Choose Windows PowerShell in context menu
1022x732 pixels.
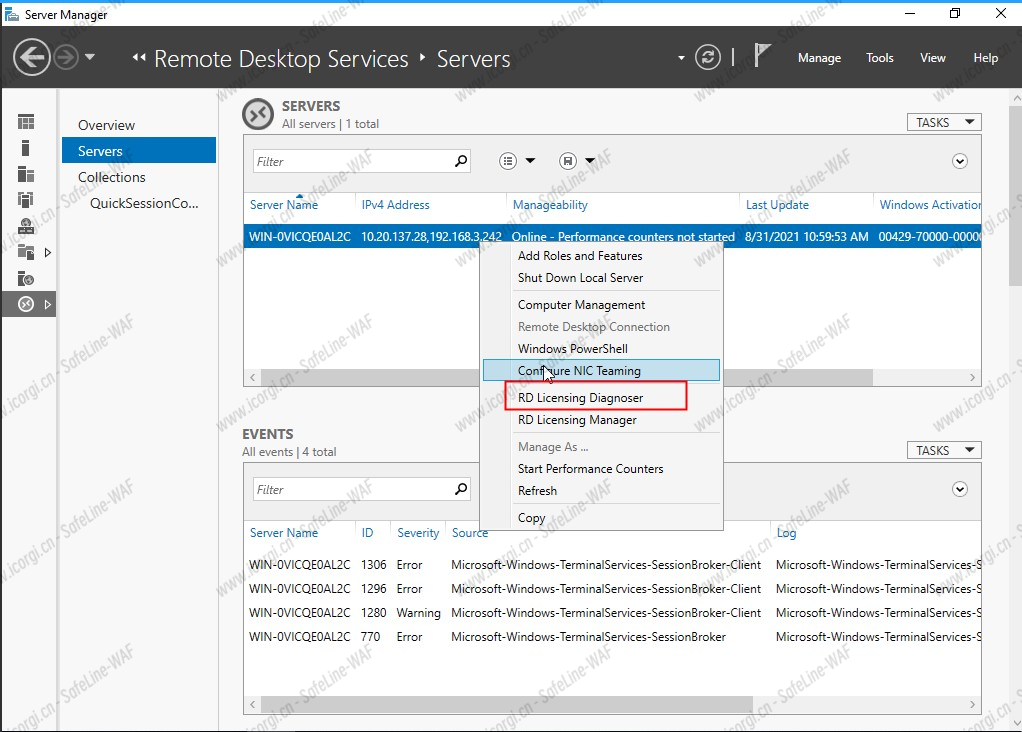(572, 349)
